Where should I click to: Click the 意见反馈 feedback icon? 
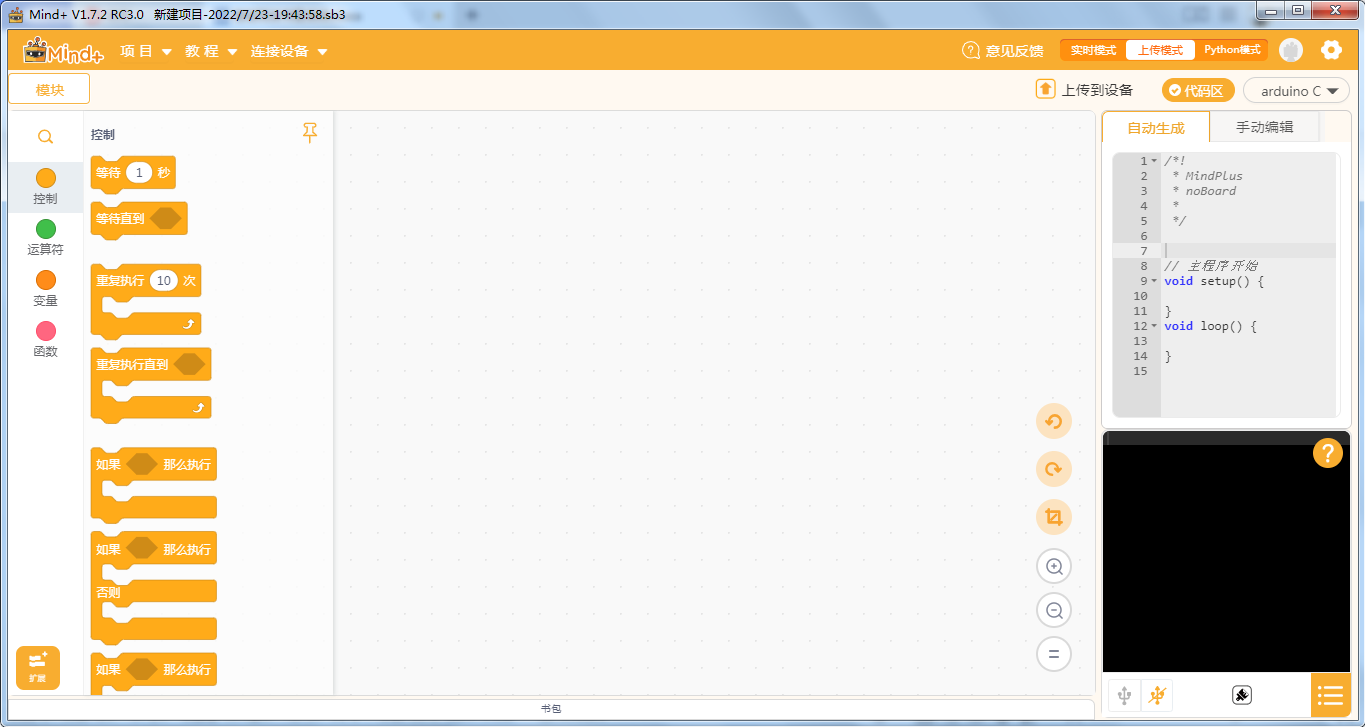(971, 50)
